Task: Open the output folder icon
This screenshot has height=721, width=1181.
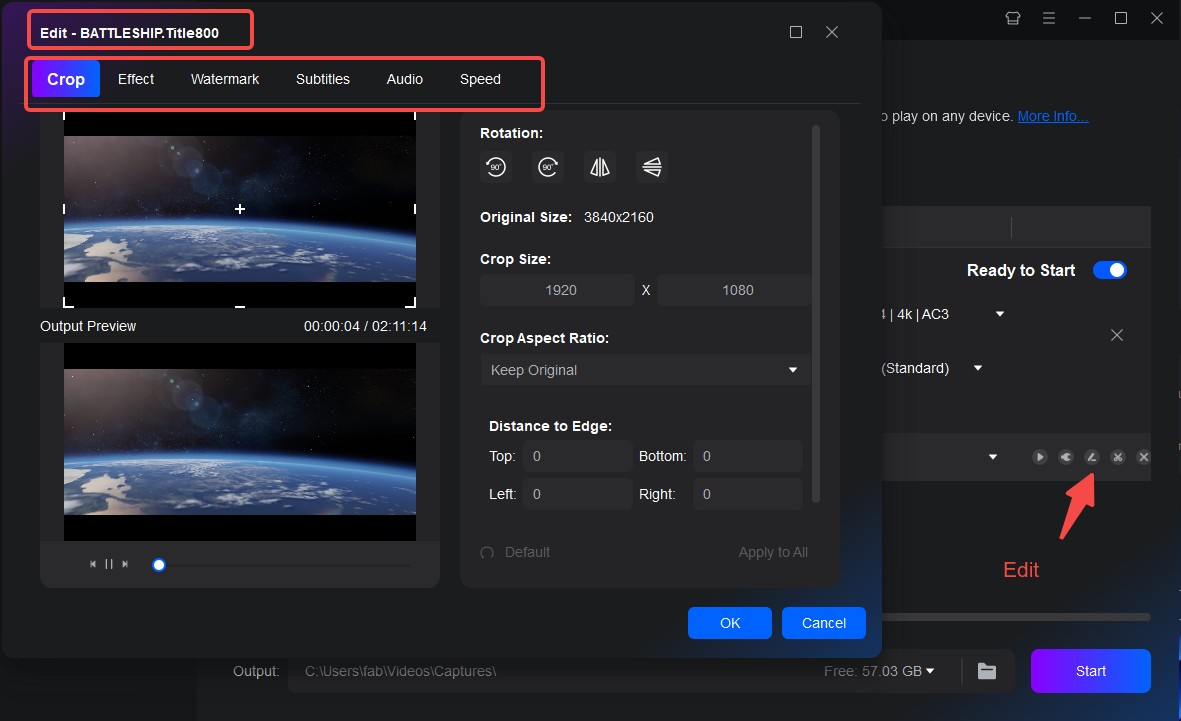Action: [987, 671]
